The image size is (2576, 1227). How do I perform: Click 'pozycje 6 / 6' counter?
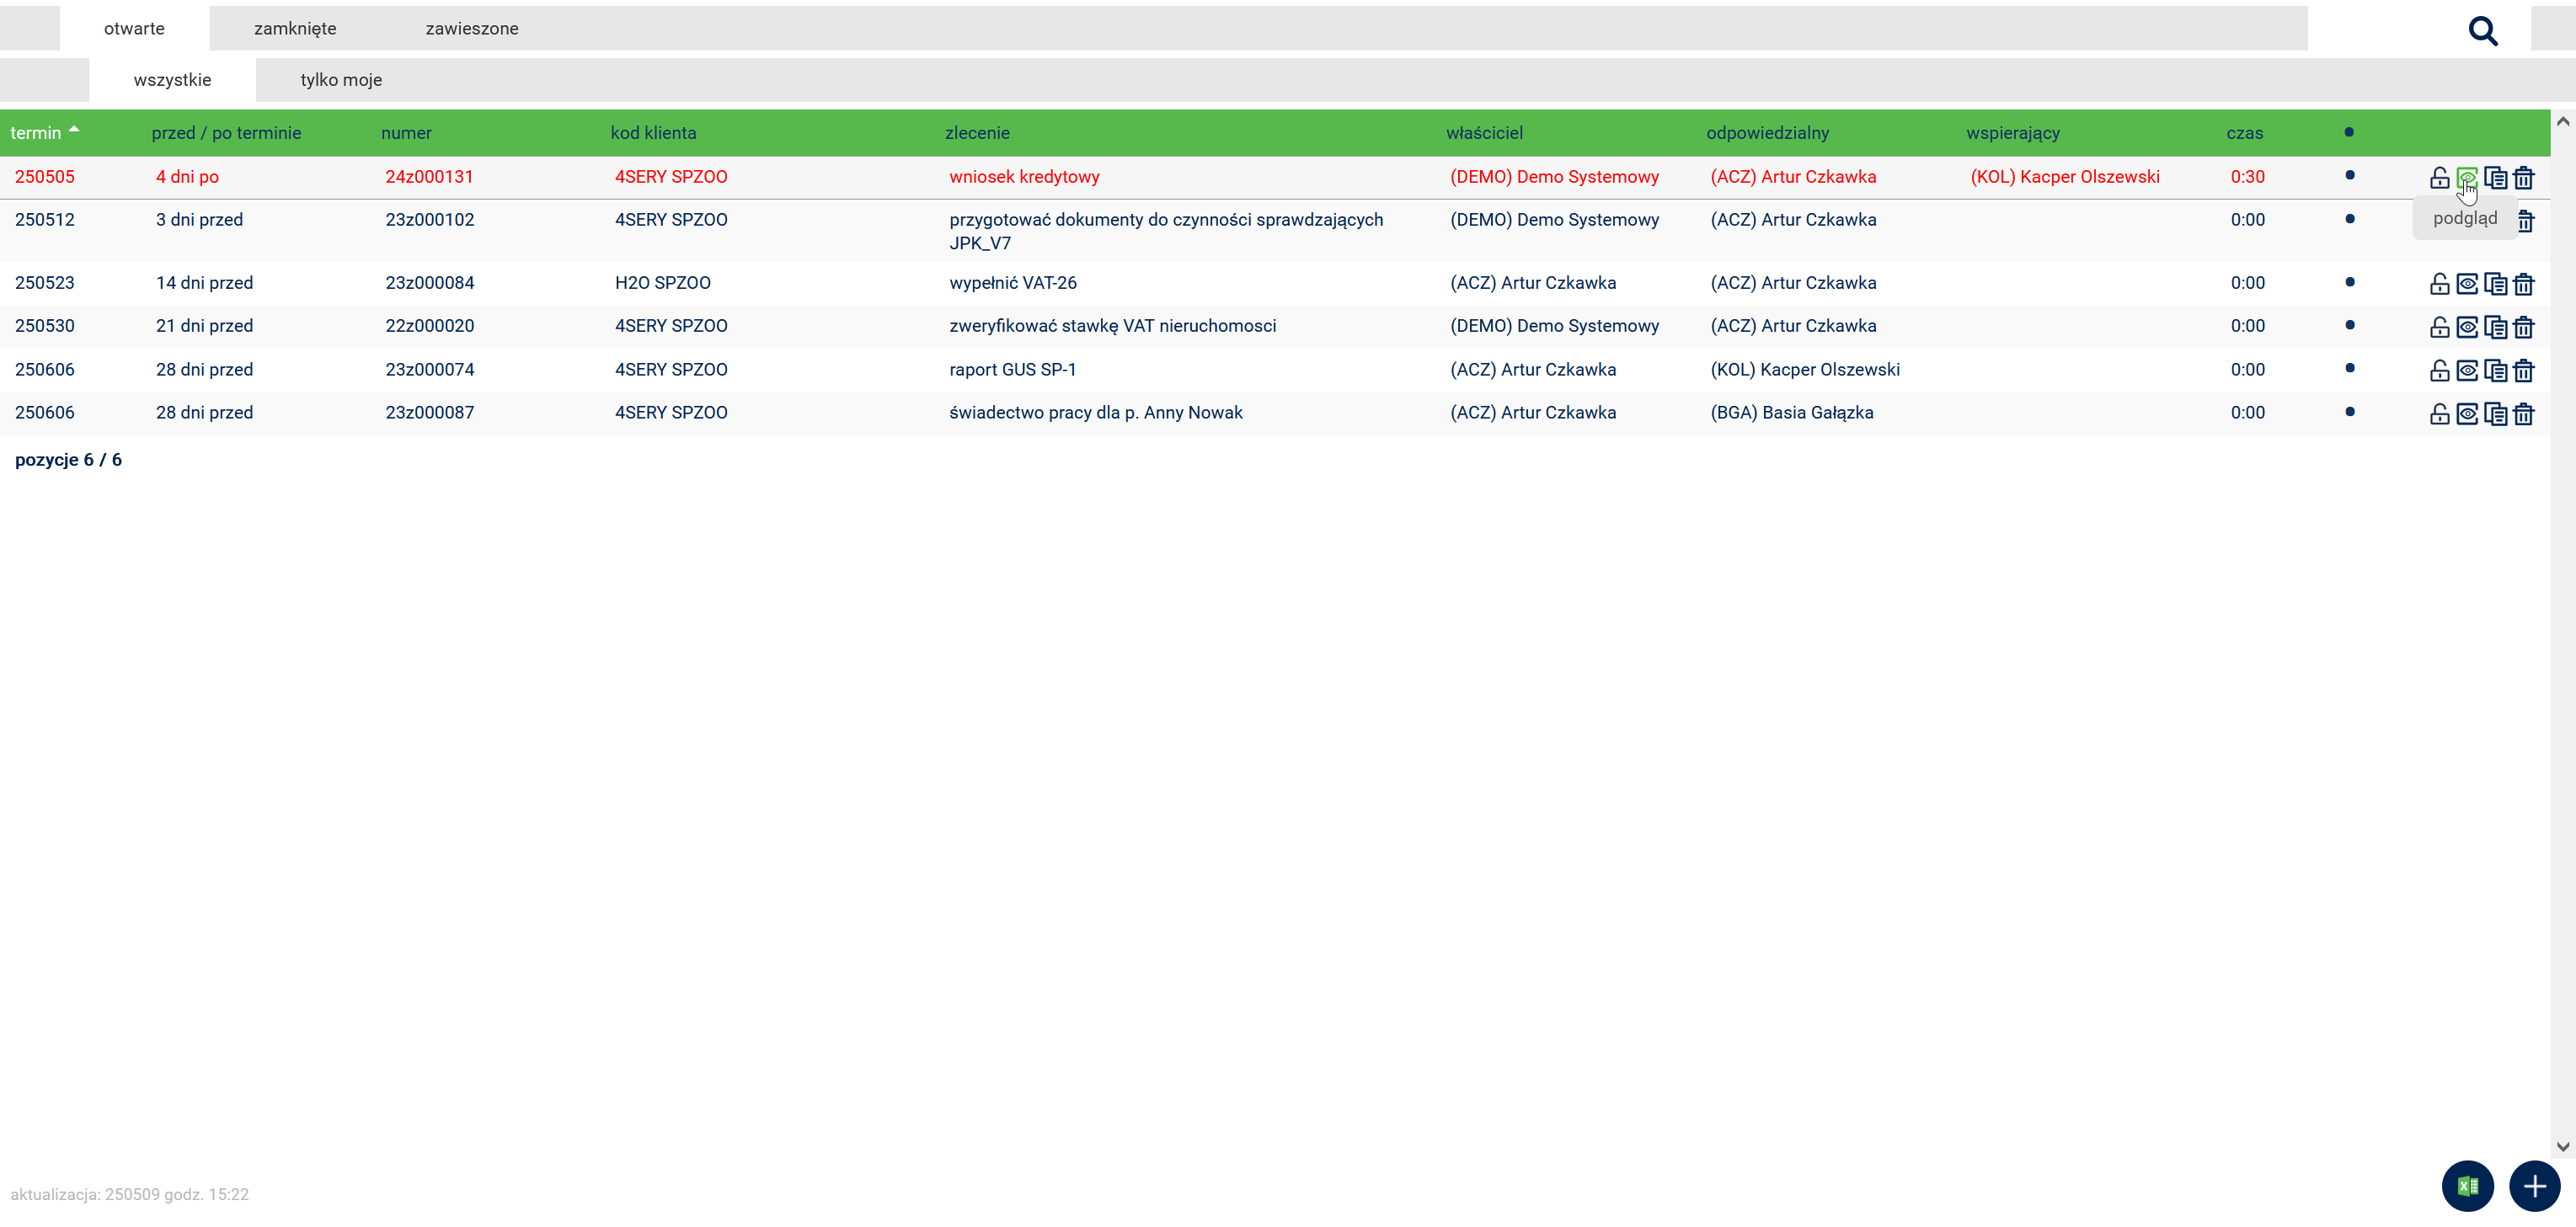tap(68, 460)
